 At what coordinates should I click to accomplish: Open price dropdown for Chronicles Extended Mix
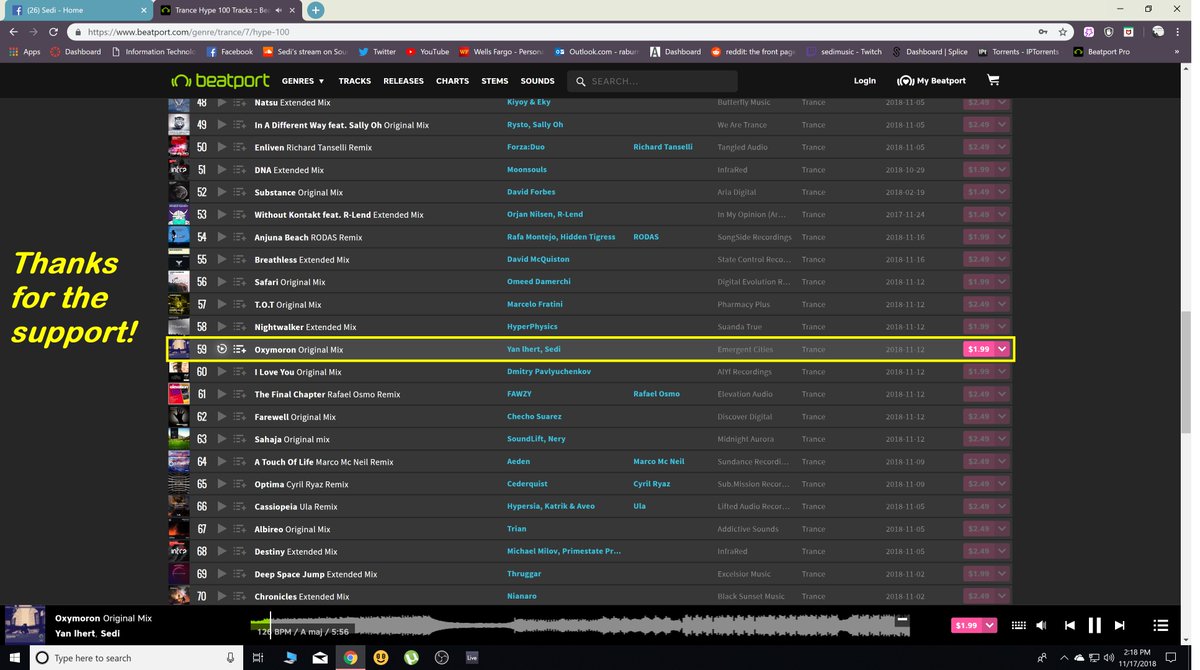point(1003,596)
